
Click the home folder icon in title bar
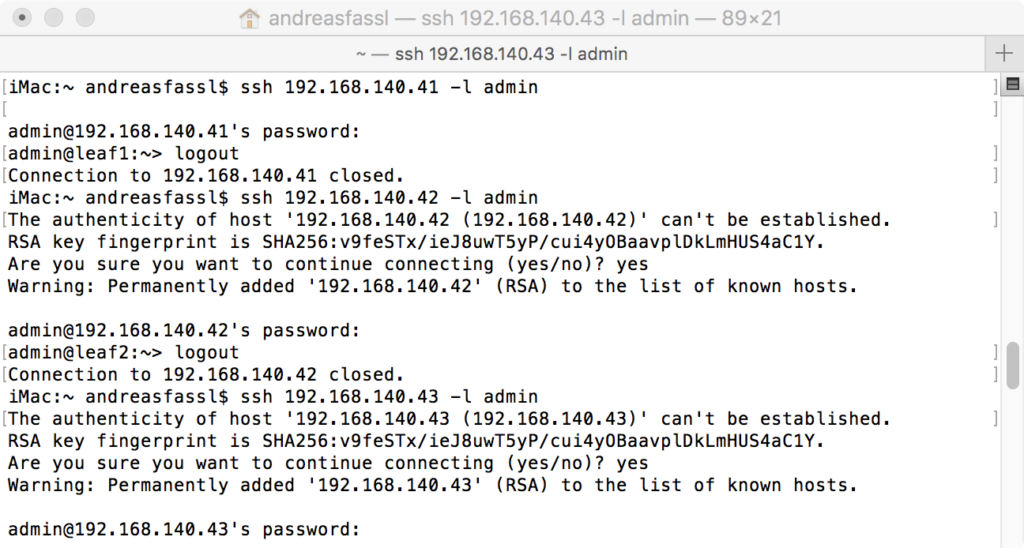coord(249,18)
